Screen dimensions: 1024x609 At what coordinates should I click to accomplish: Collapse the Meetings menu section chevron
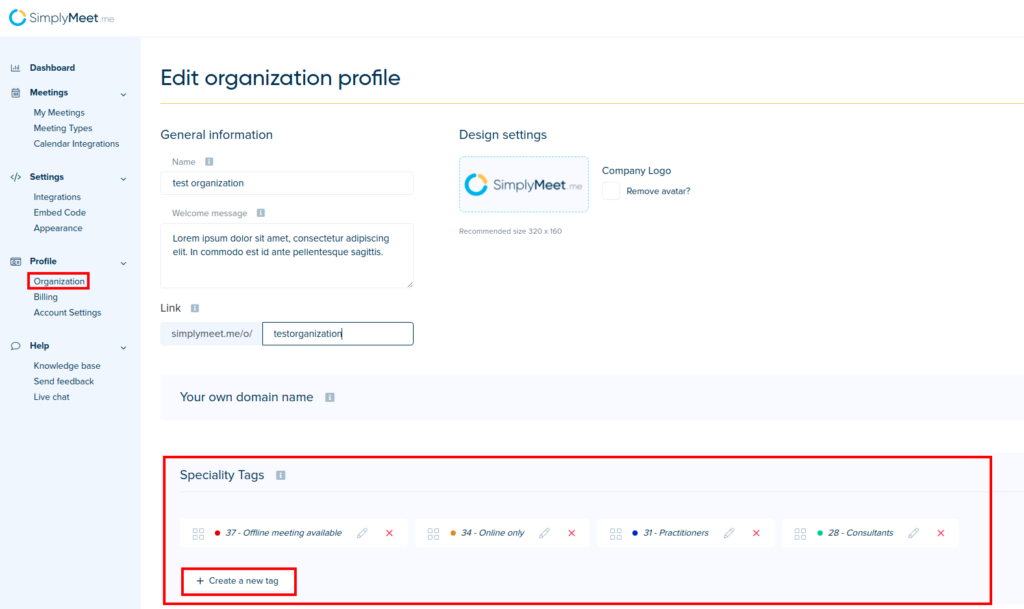tap(123, 95)
